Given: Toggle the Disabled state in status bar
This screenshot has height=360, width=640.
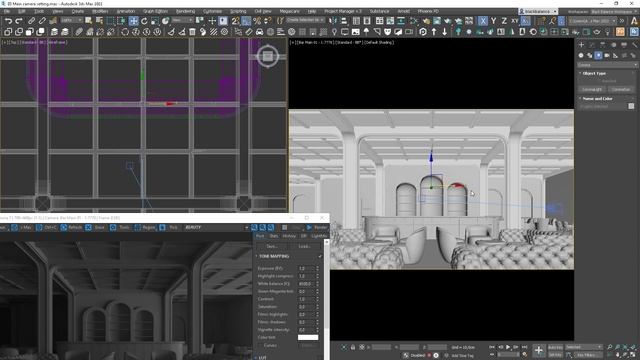Looking at the screenshot, I should pos(417,355).
